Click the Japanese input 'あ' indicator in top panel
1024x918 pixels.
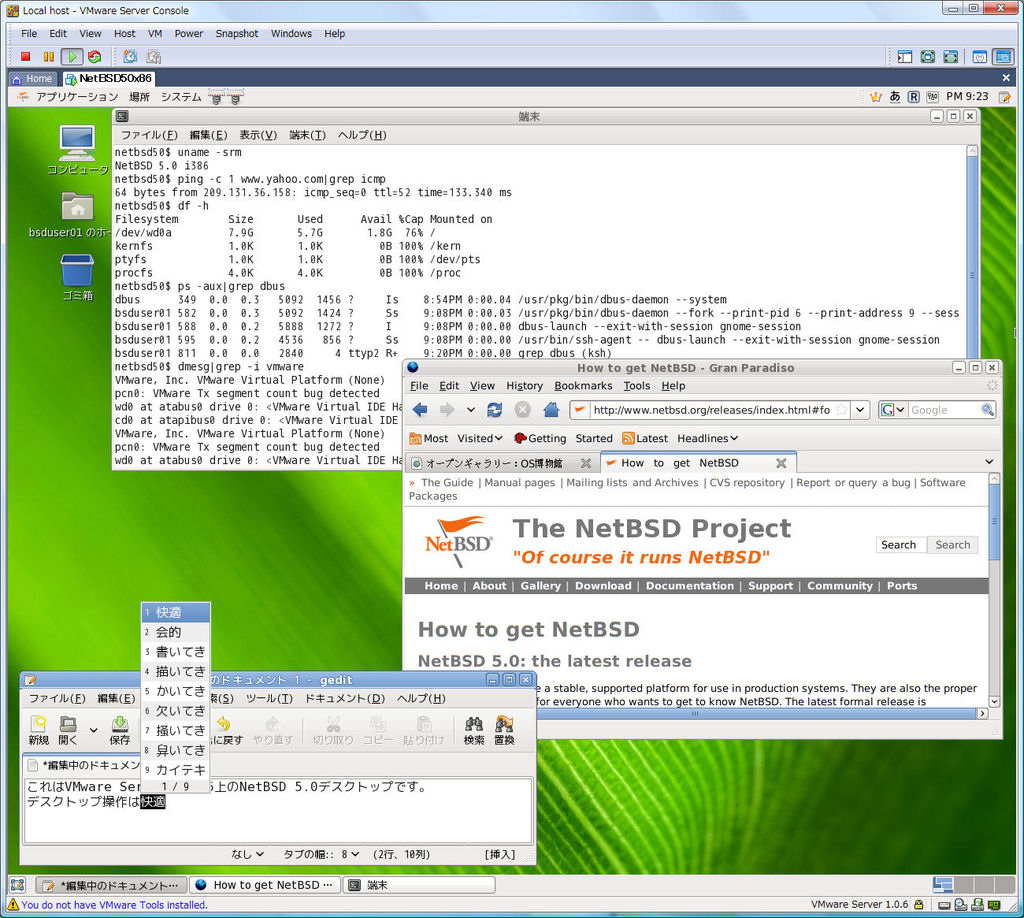895,97
